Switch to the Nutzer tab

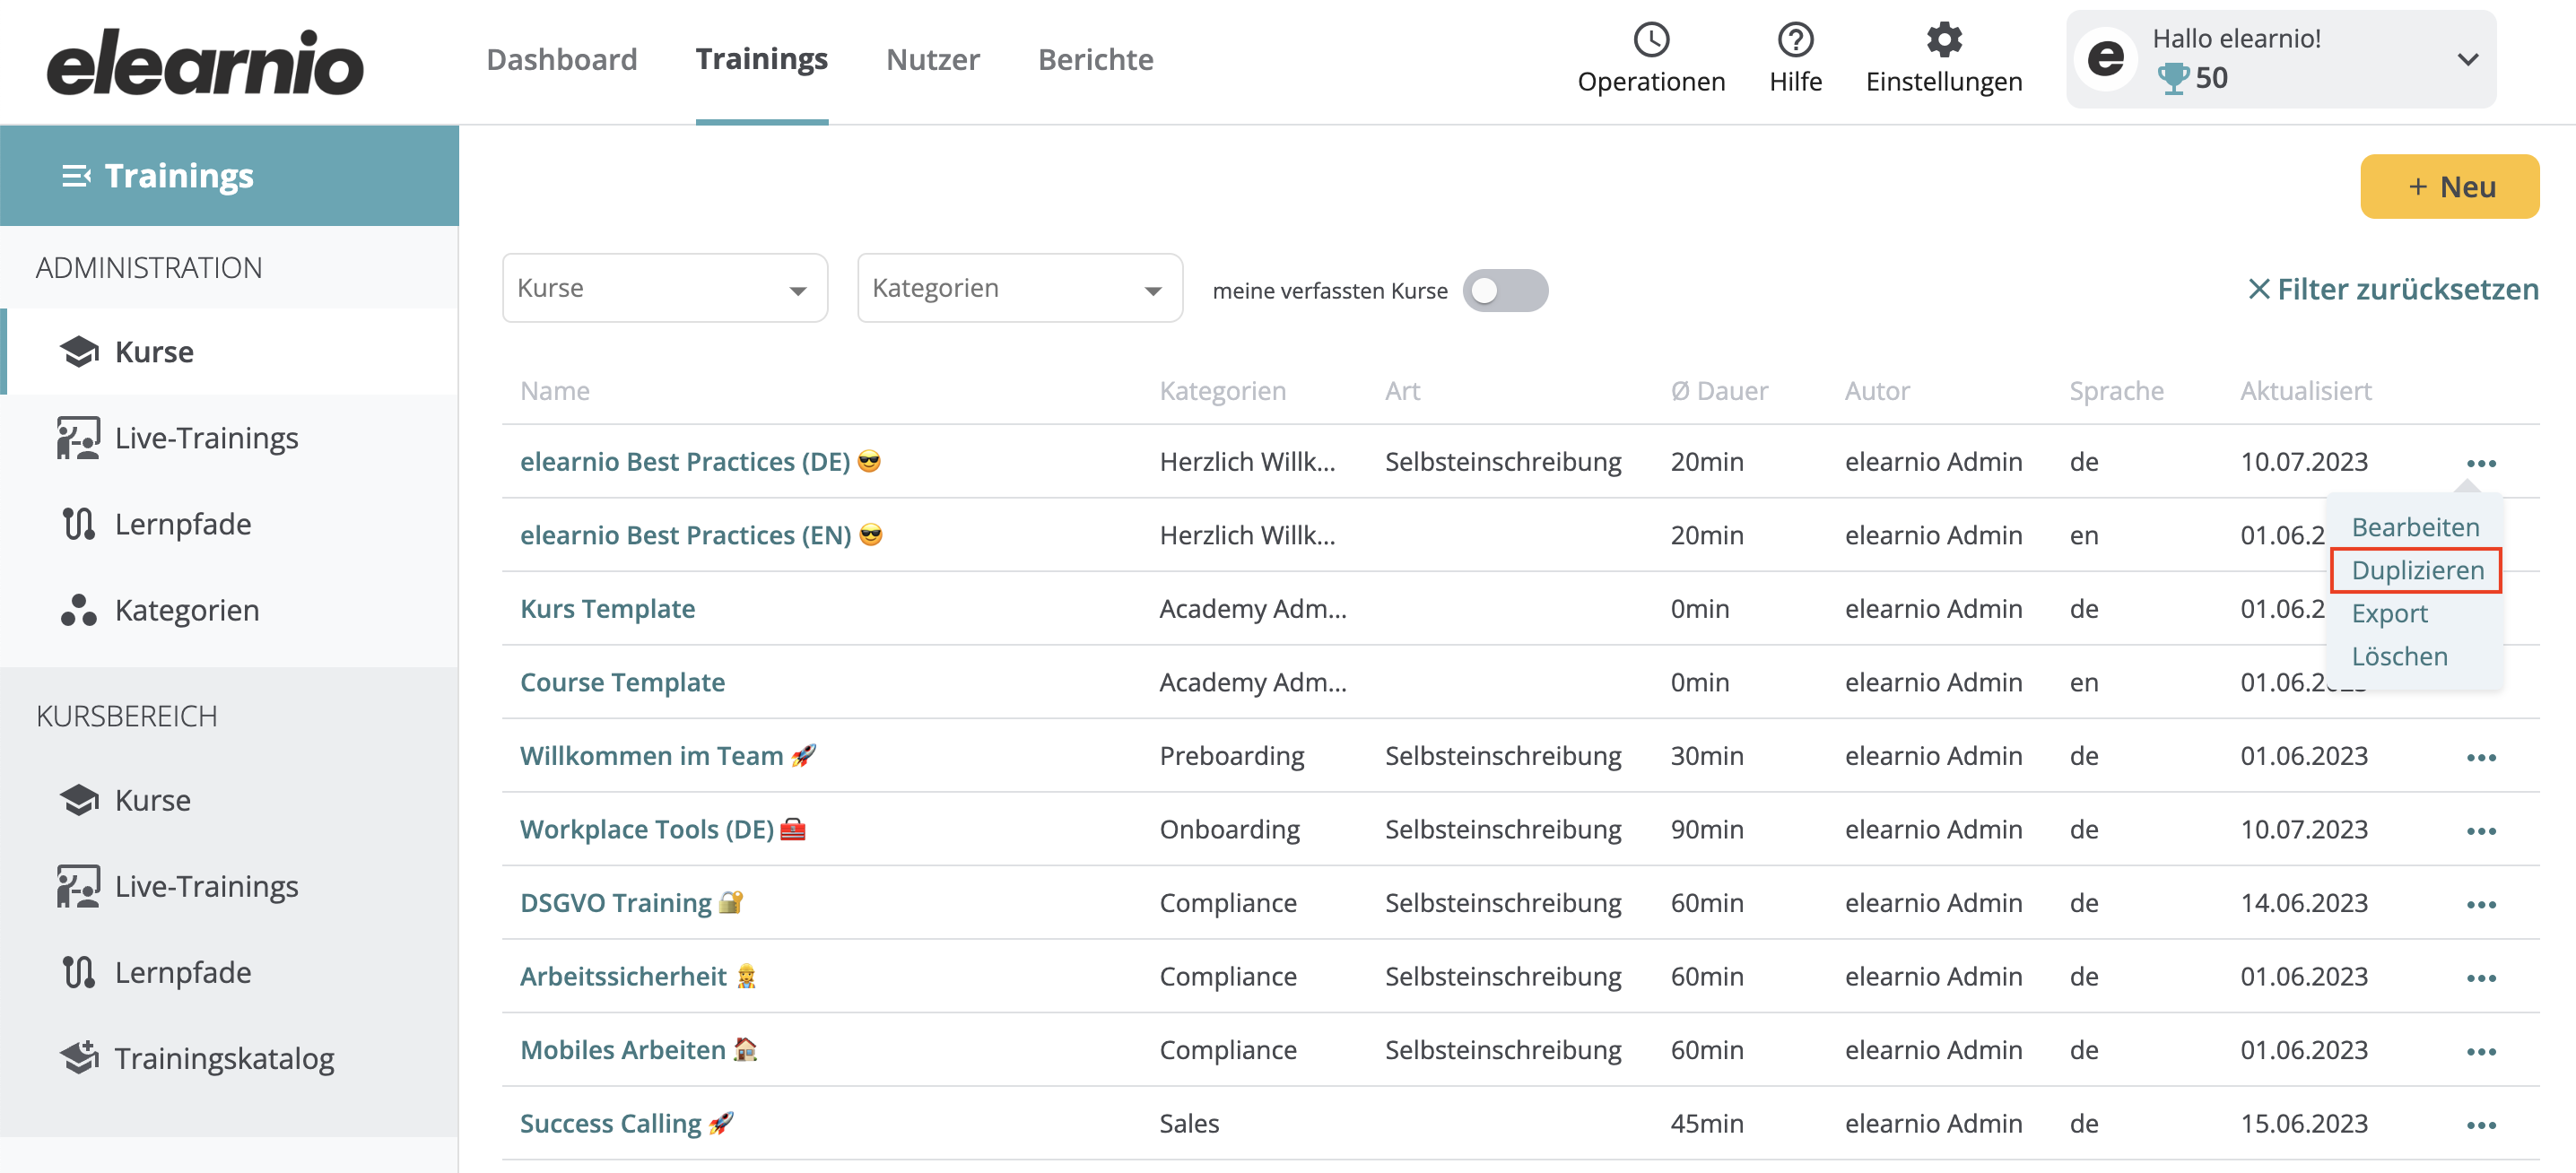(x=933, y=59)
